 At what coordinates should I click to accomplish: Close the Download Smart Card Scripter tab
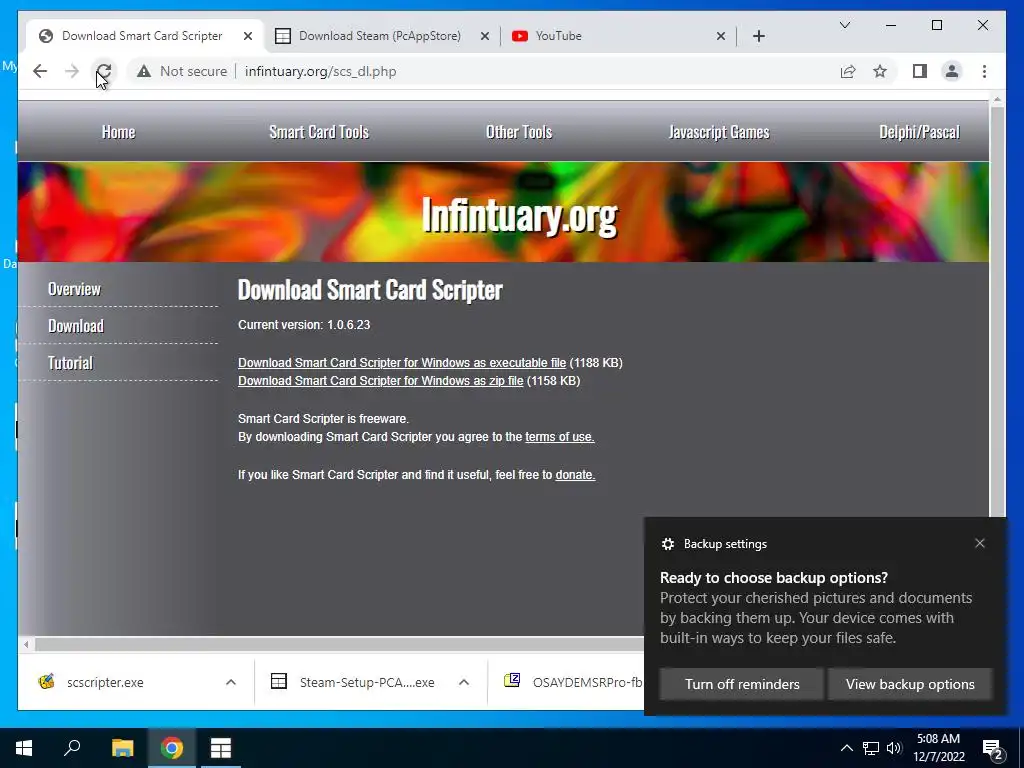[248, 36]
